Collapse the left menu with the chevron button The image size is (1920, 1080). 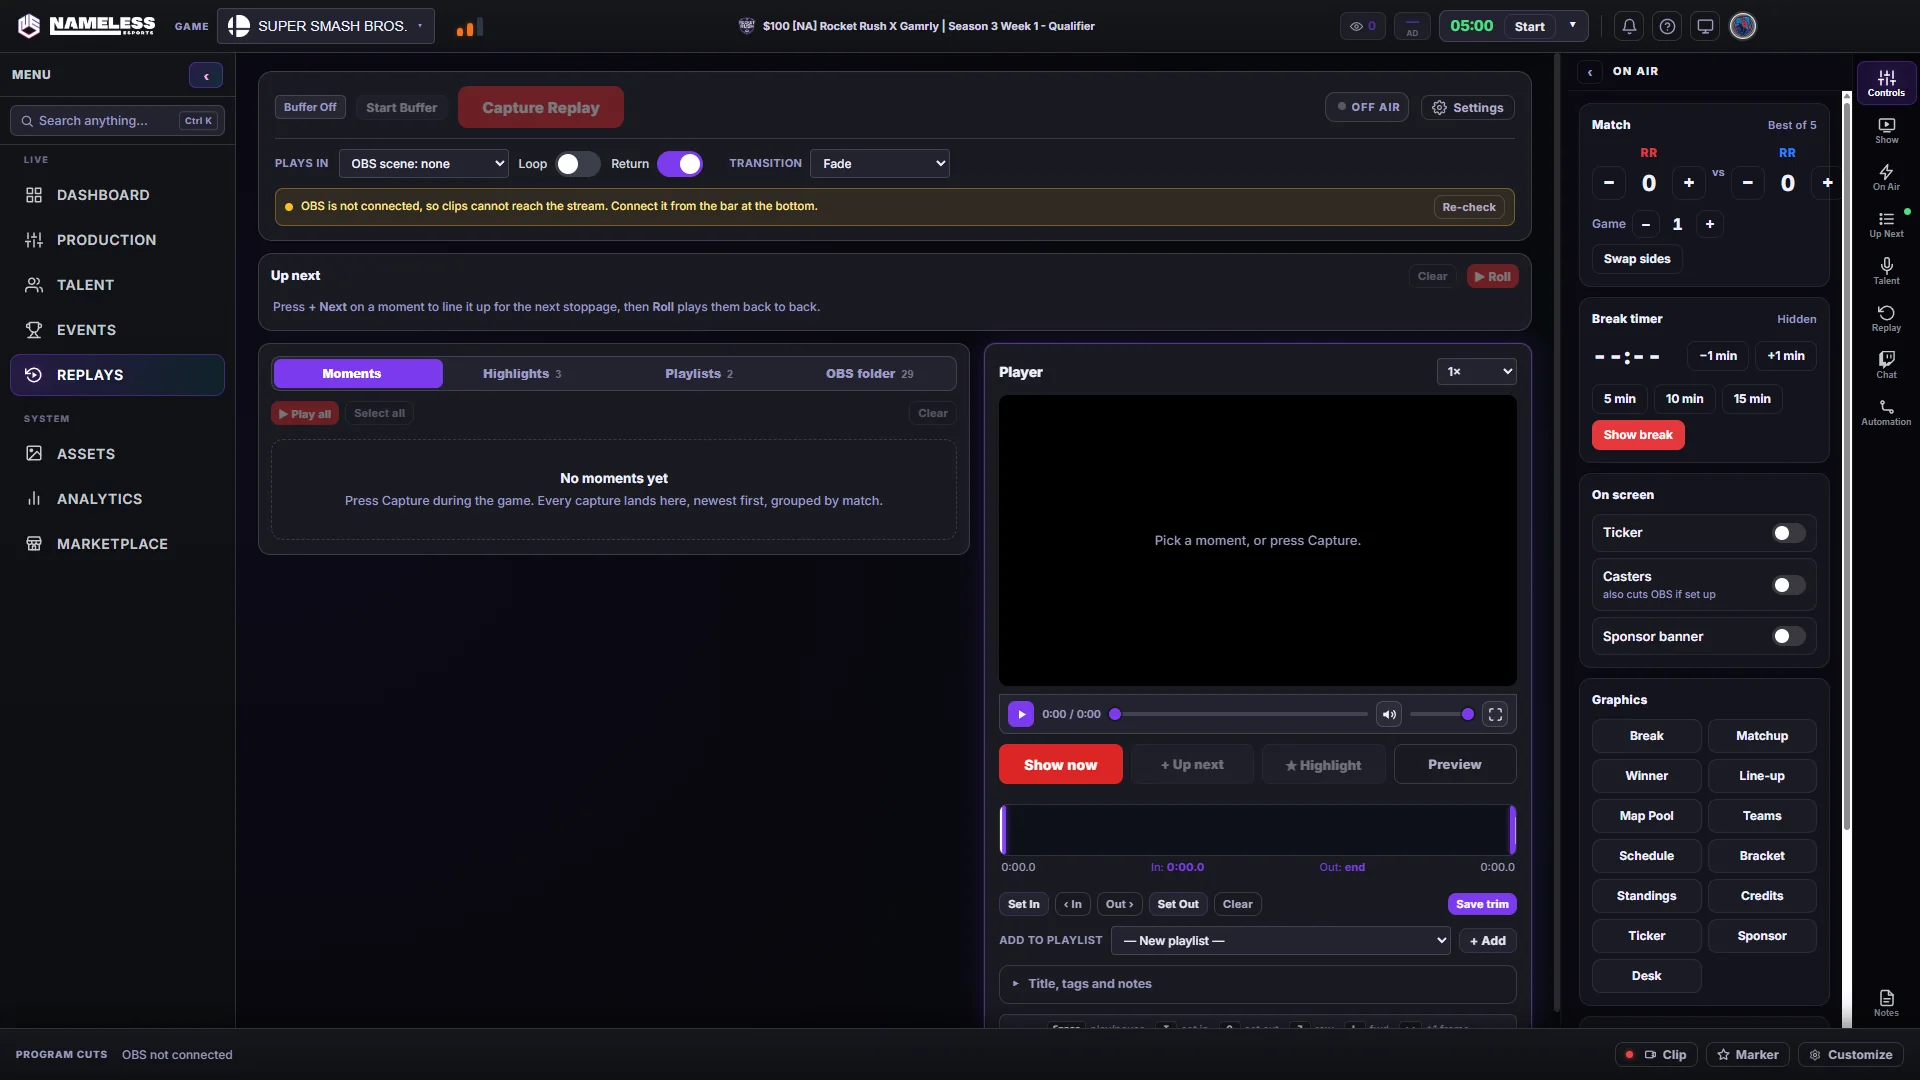point(206,75)
